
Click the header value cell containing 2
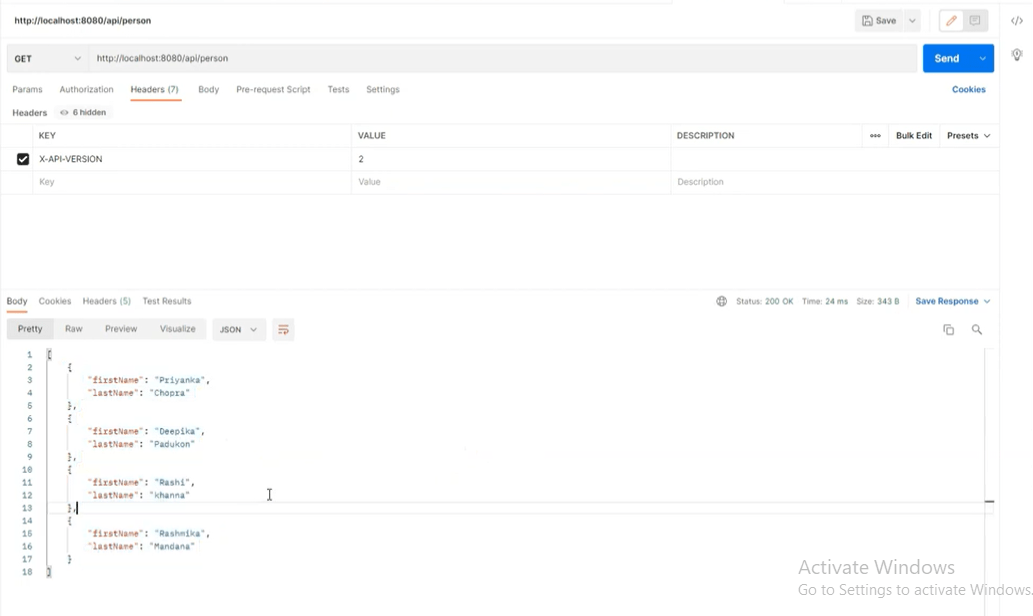tap(511, 159)
